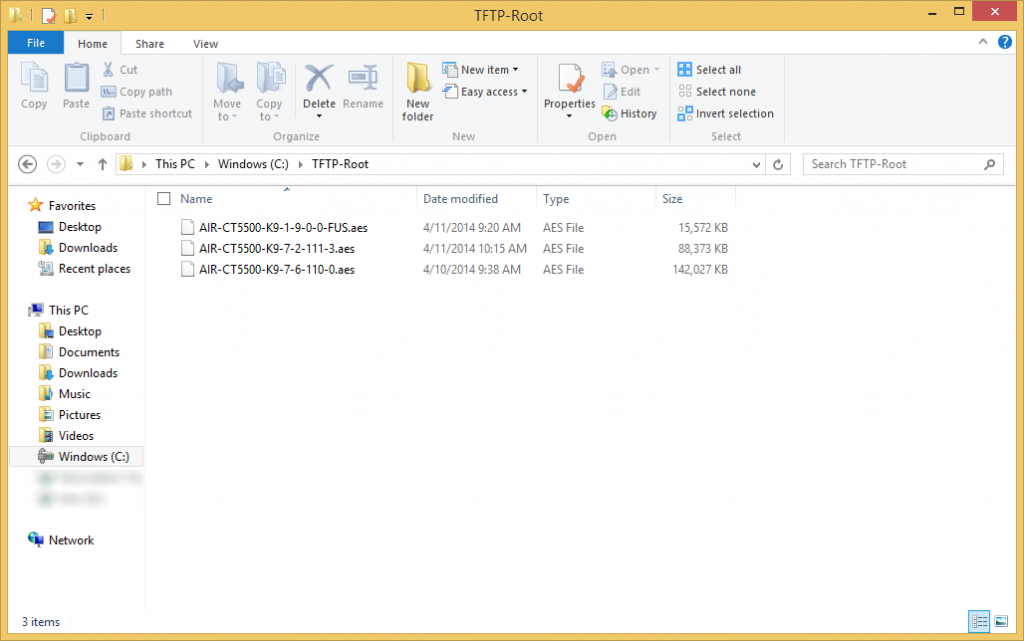This screenshot has width=1024, height=641.
Task: Open the Easy access dropdown
Action: (x=485, y=91)
